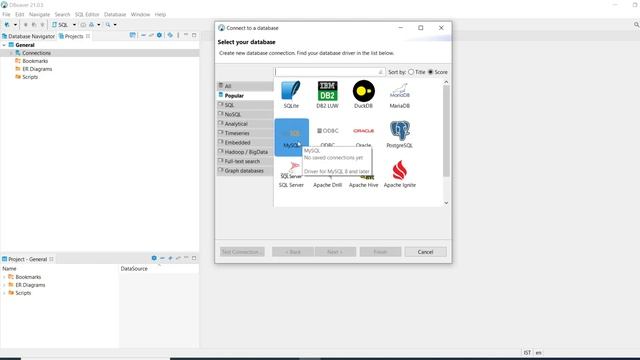
Task: Click the navigator settings gear icon
Action: point(160,36)
